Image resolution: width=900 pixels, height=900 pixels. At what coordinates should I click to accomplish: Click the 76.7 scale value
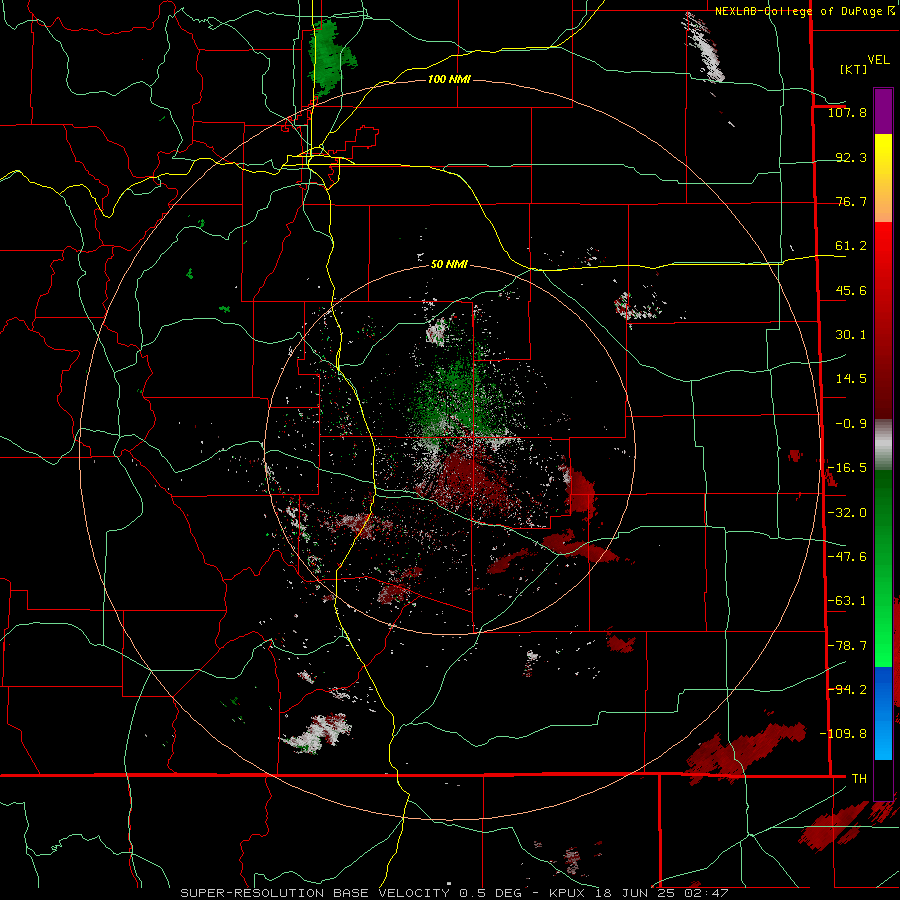point(851,201)
